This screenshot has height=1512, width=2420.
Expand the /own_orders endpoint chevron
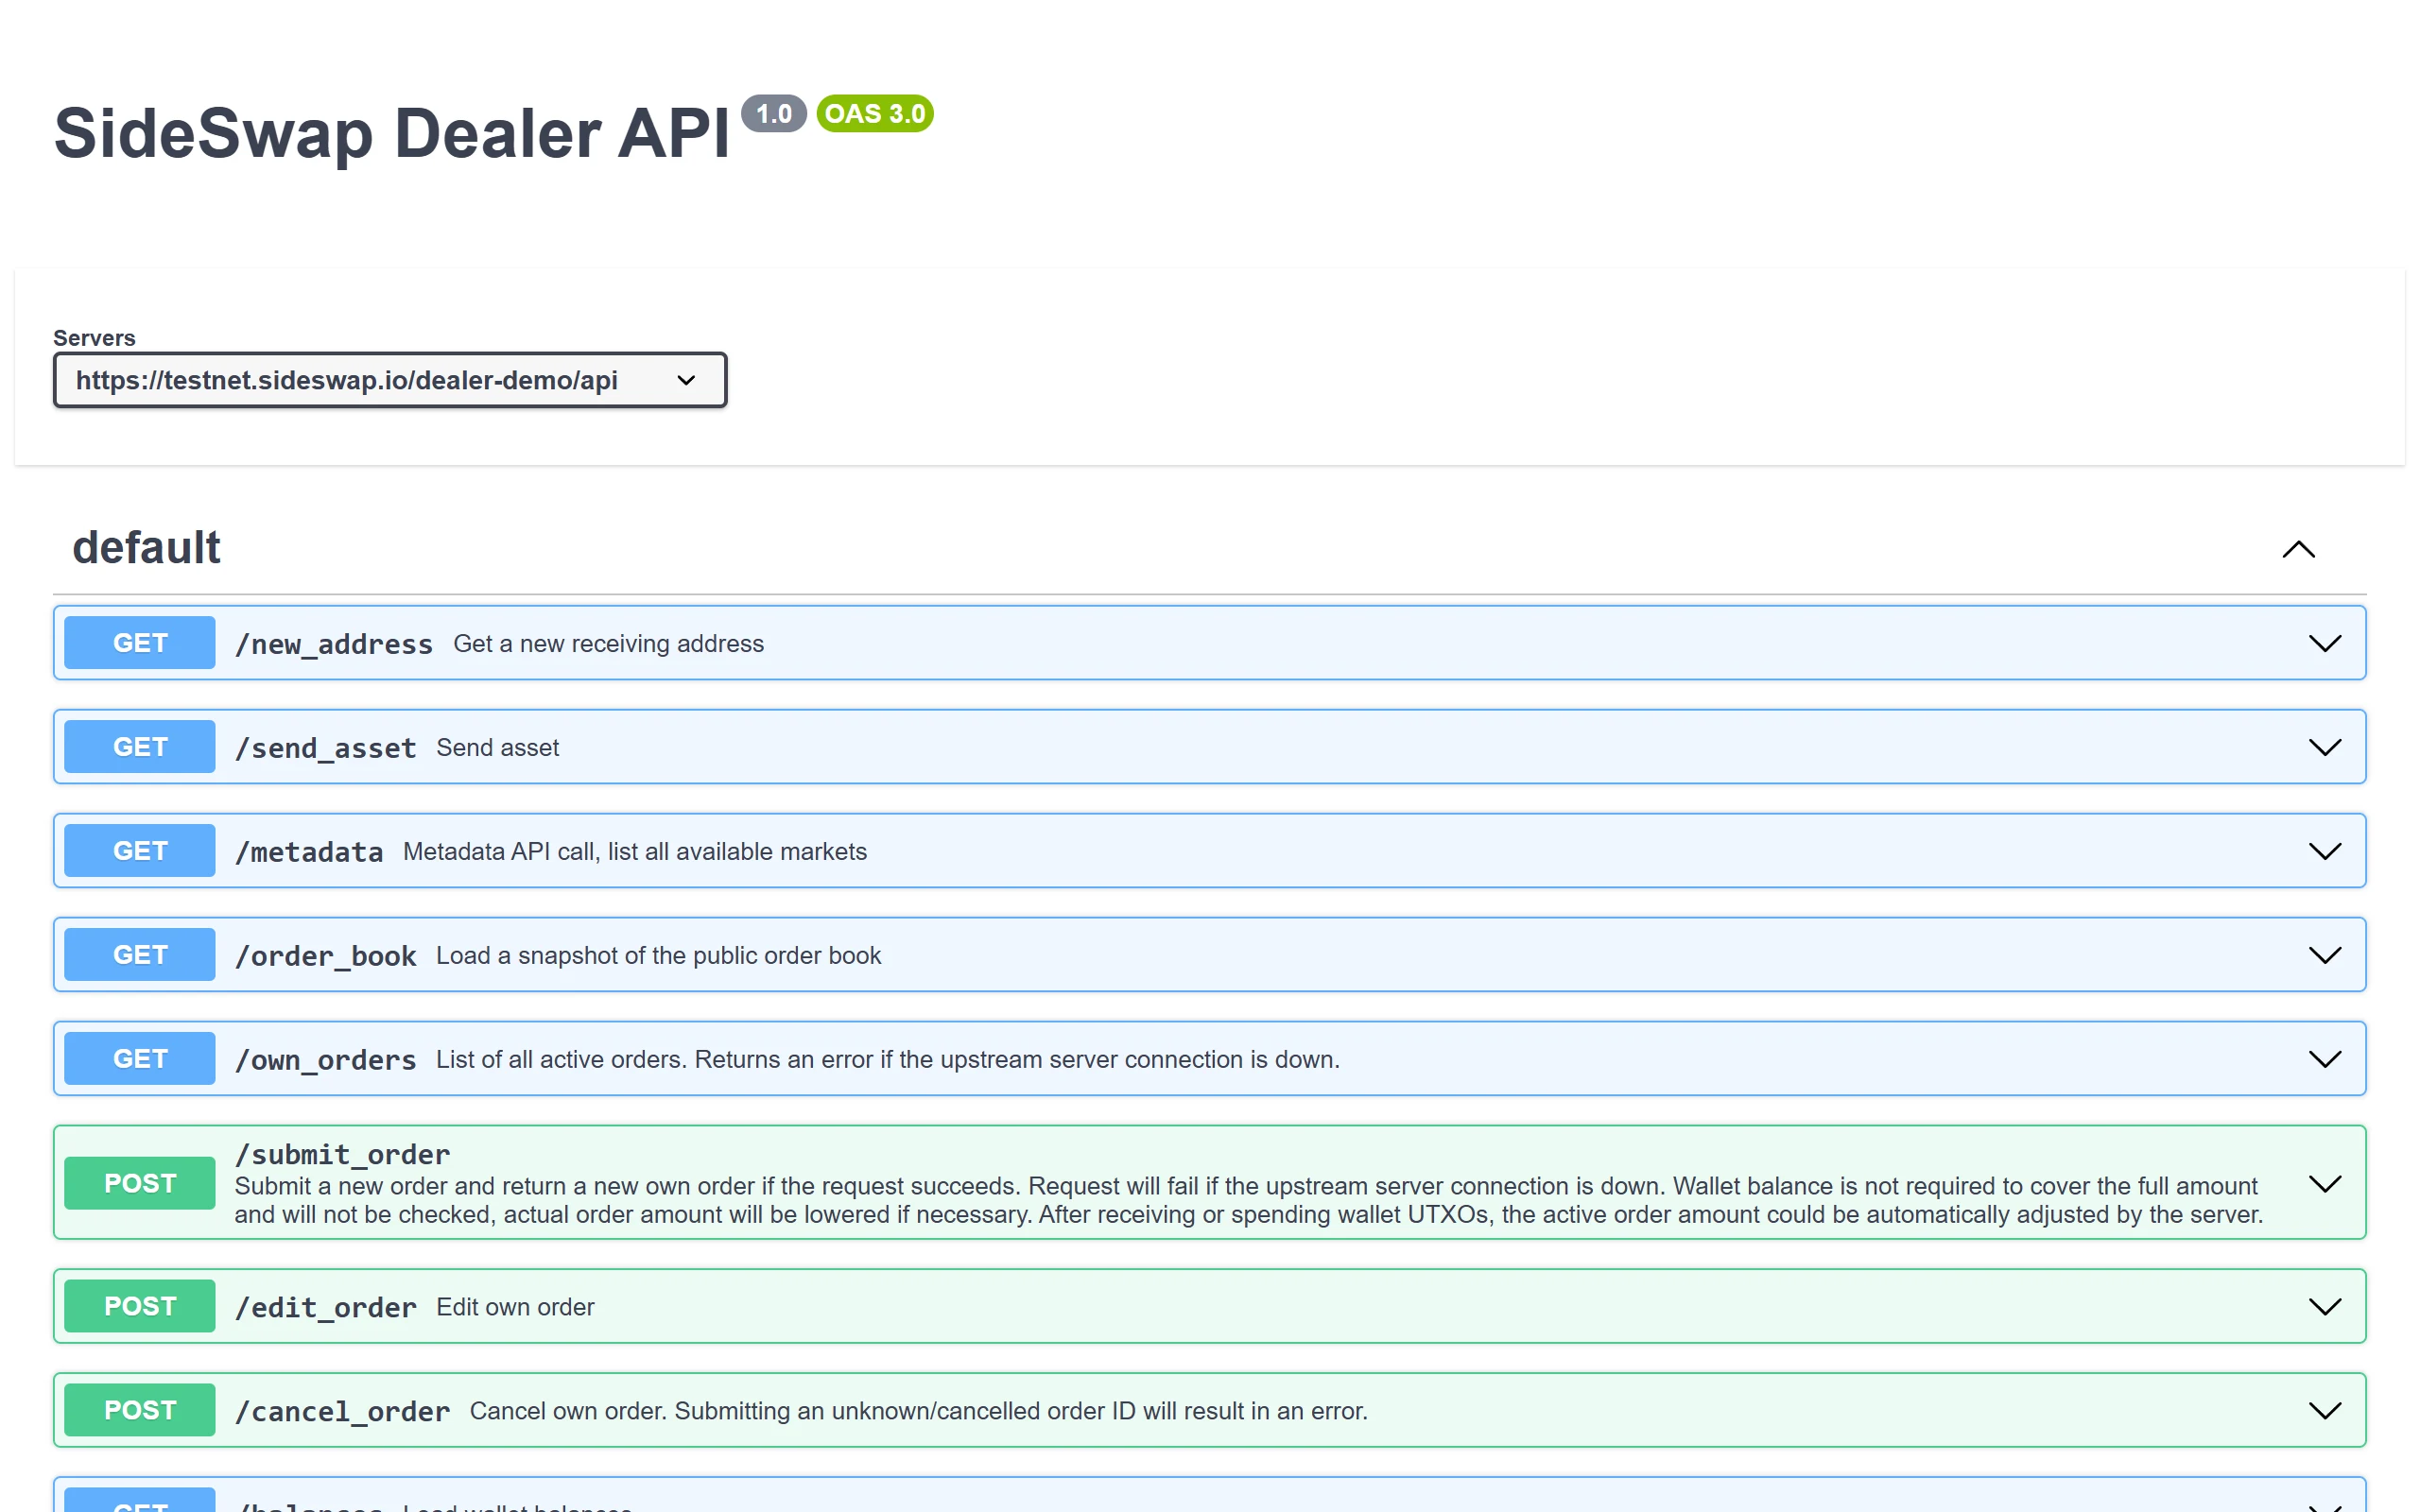click(x=2325, y=1059)
